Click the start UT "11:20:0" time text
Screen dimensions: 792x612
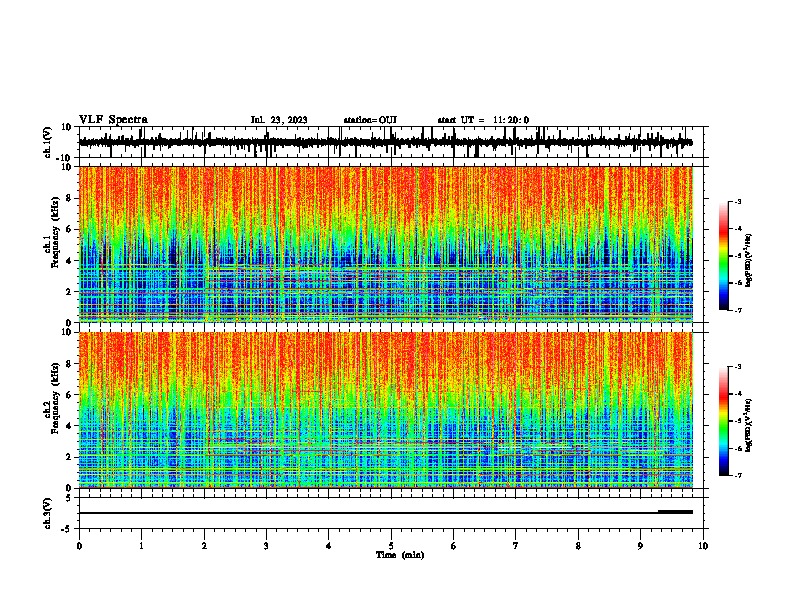[x=511, y=120]
